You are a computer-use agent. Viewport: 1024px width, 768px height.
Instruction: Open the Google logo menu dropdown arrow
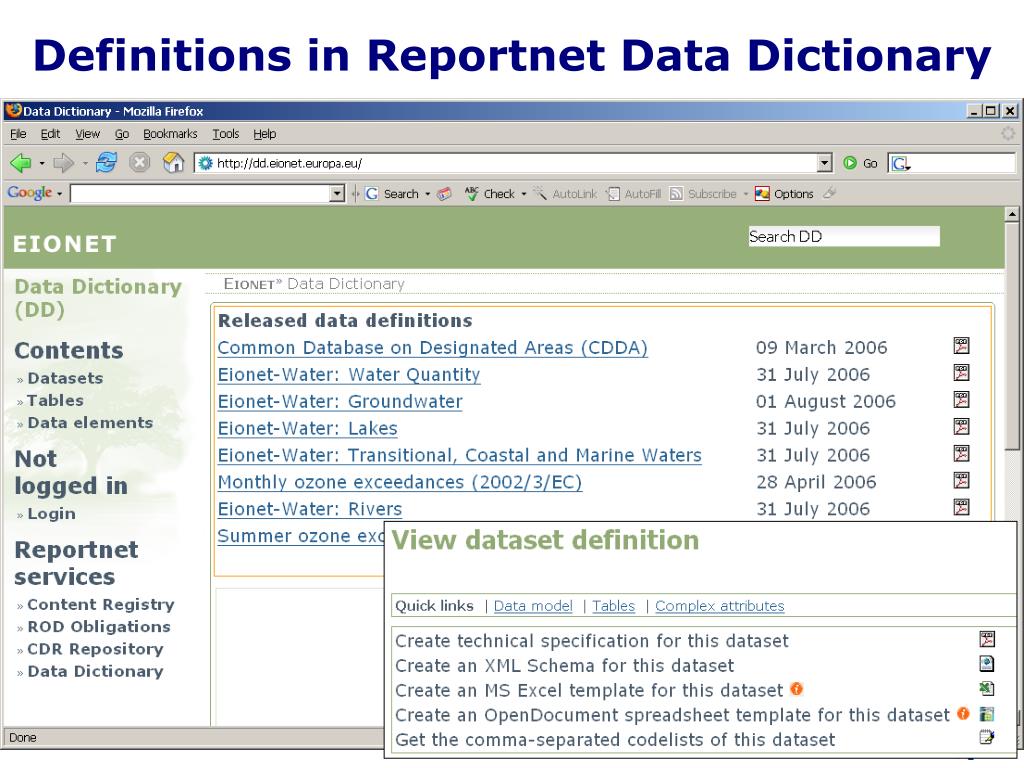pyautogui.click(x=59, y=194)
